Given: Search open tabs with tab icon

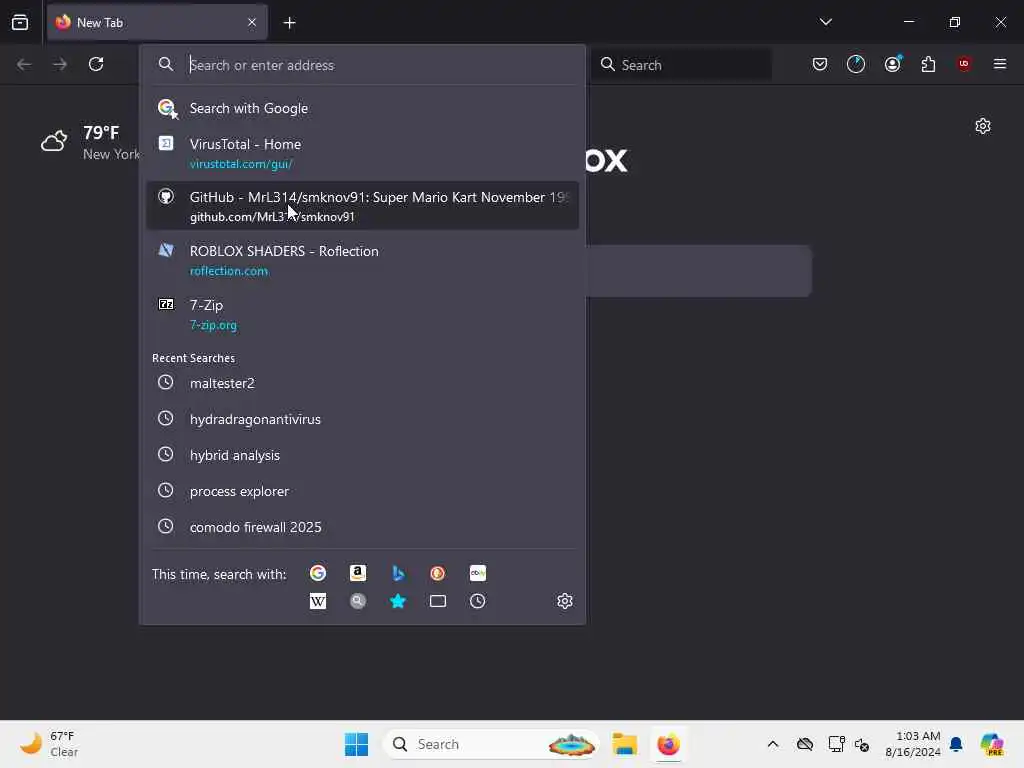Looking at the screenshot, I should (438, 601).
